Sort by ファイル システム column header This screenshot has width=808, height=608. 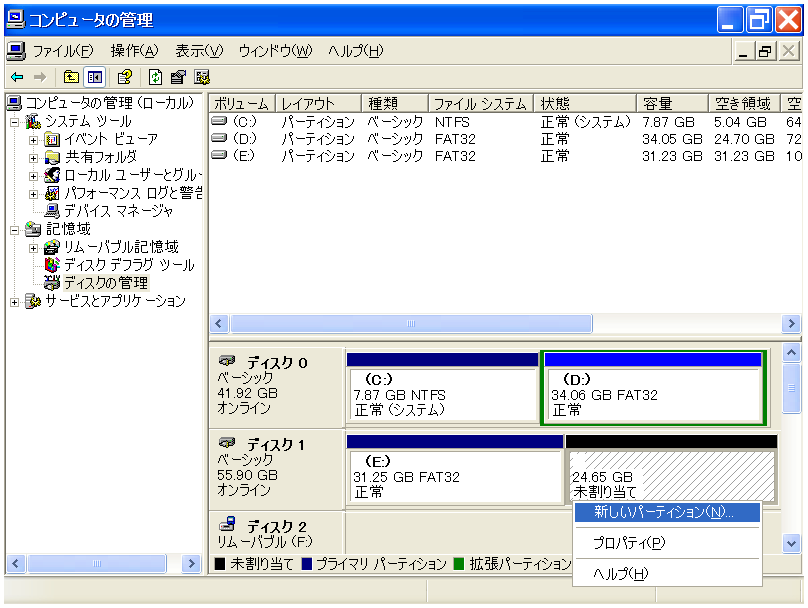point(481,104)
